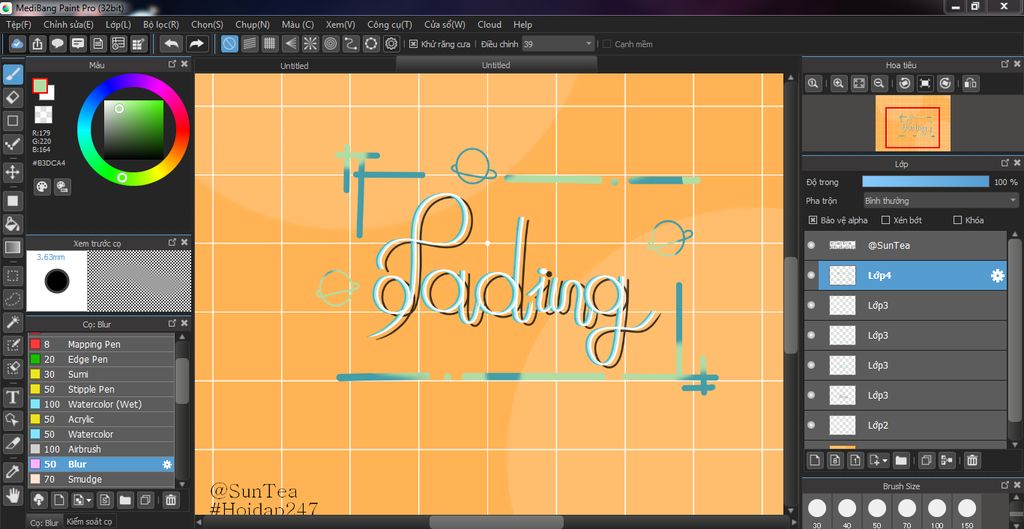Select the Mapping Pen brush

101,344
